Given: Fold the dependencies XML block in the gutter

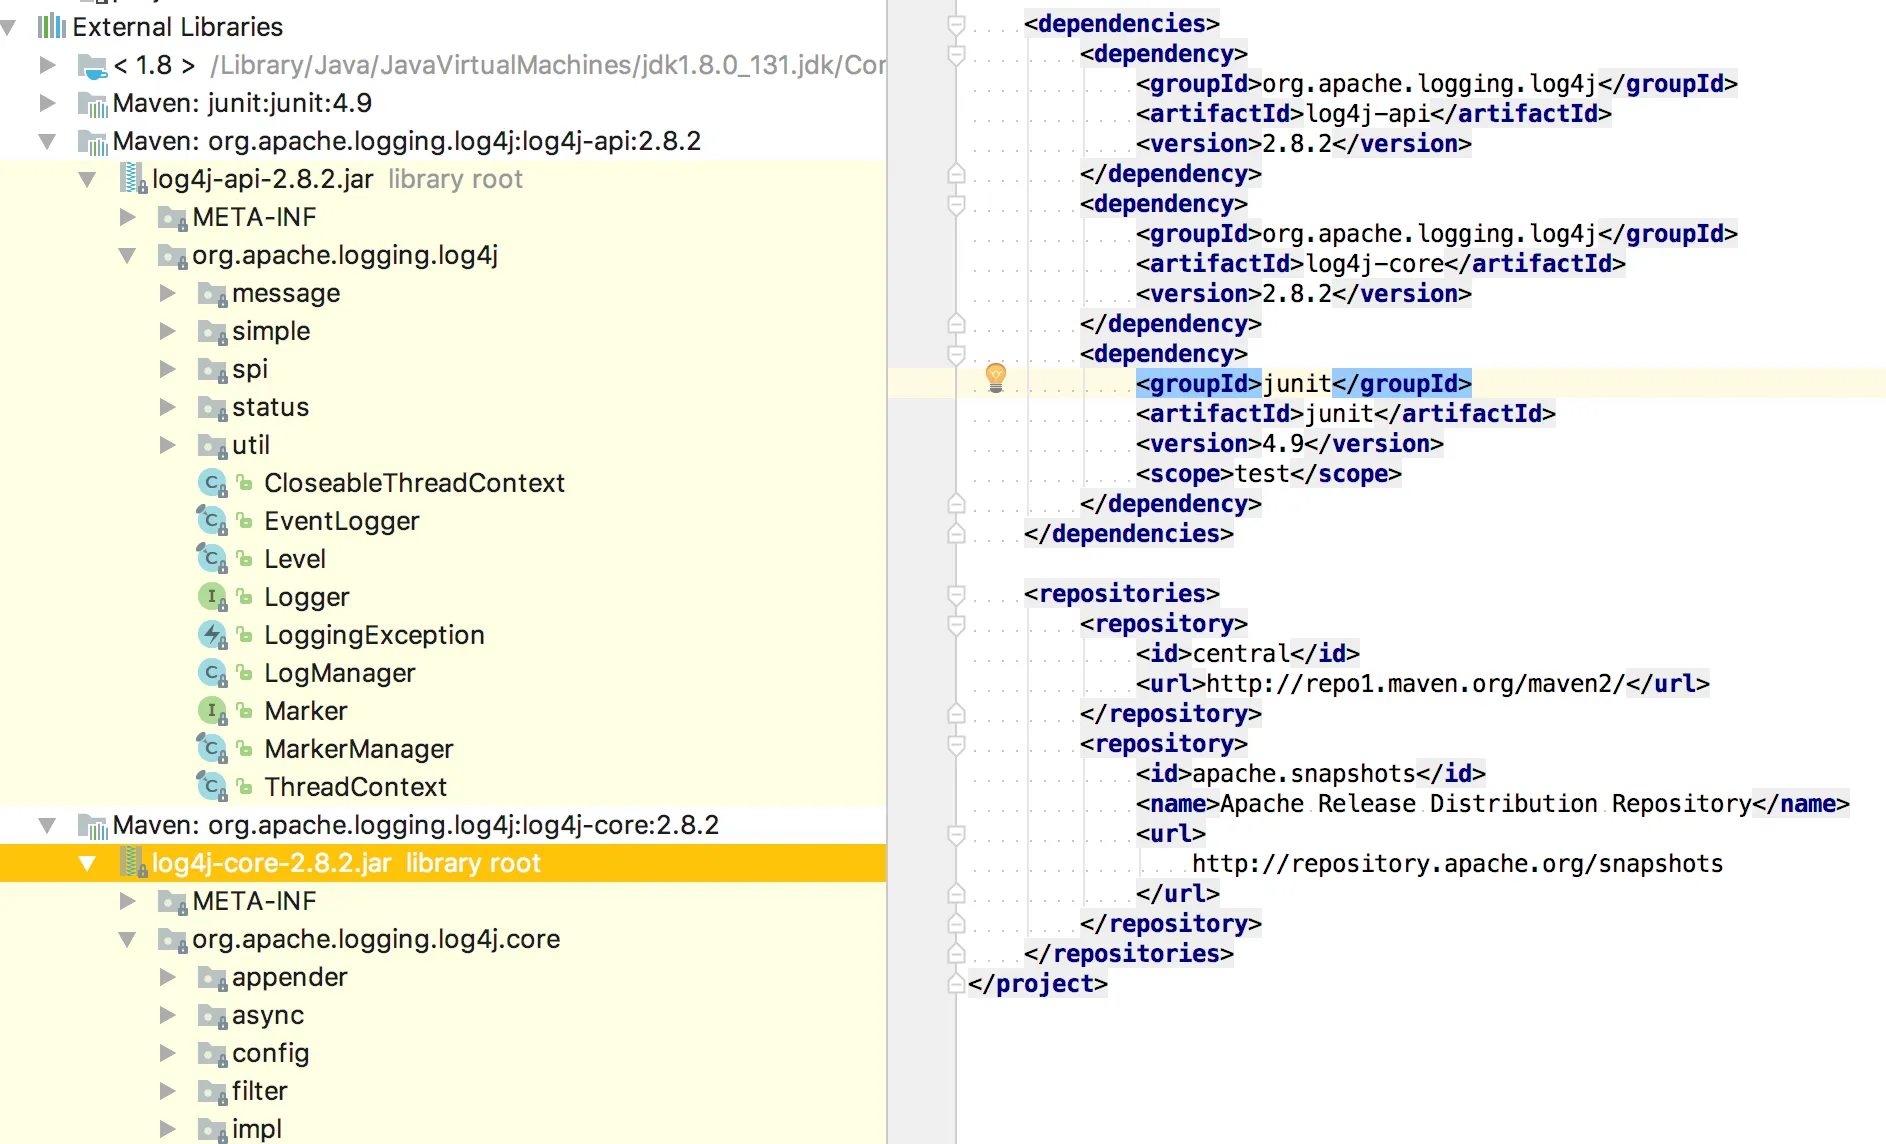Looking at the screenshot, I should tap(956, 25).
